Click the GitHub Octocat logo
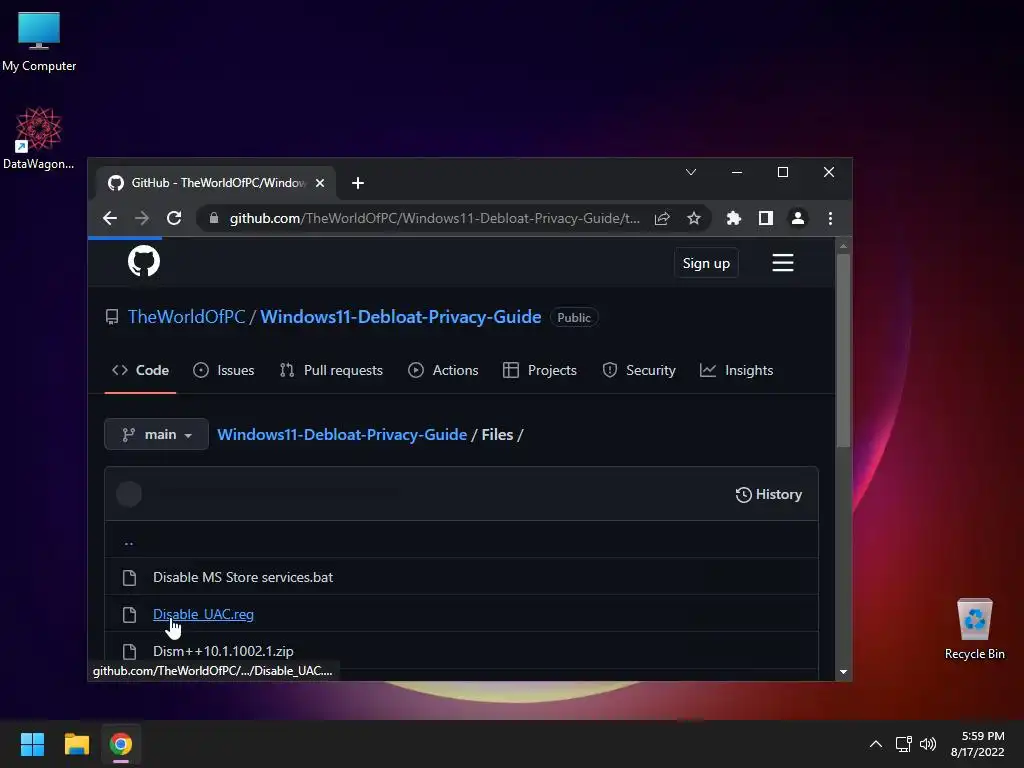1024x768 pixels. [x=144, y=261]
